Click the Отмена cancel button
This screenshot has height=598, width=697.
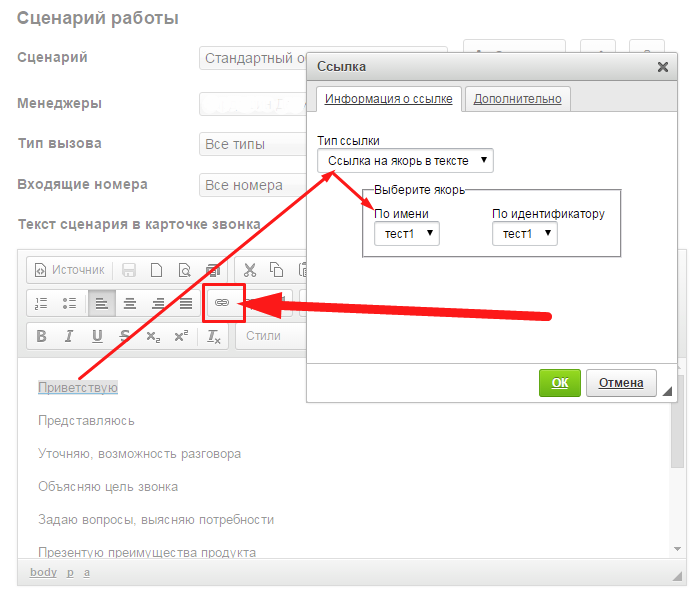[621, 383]
